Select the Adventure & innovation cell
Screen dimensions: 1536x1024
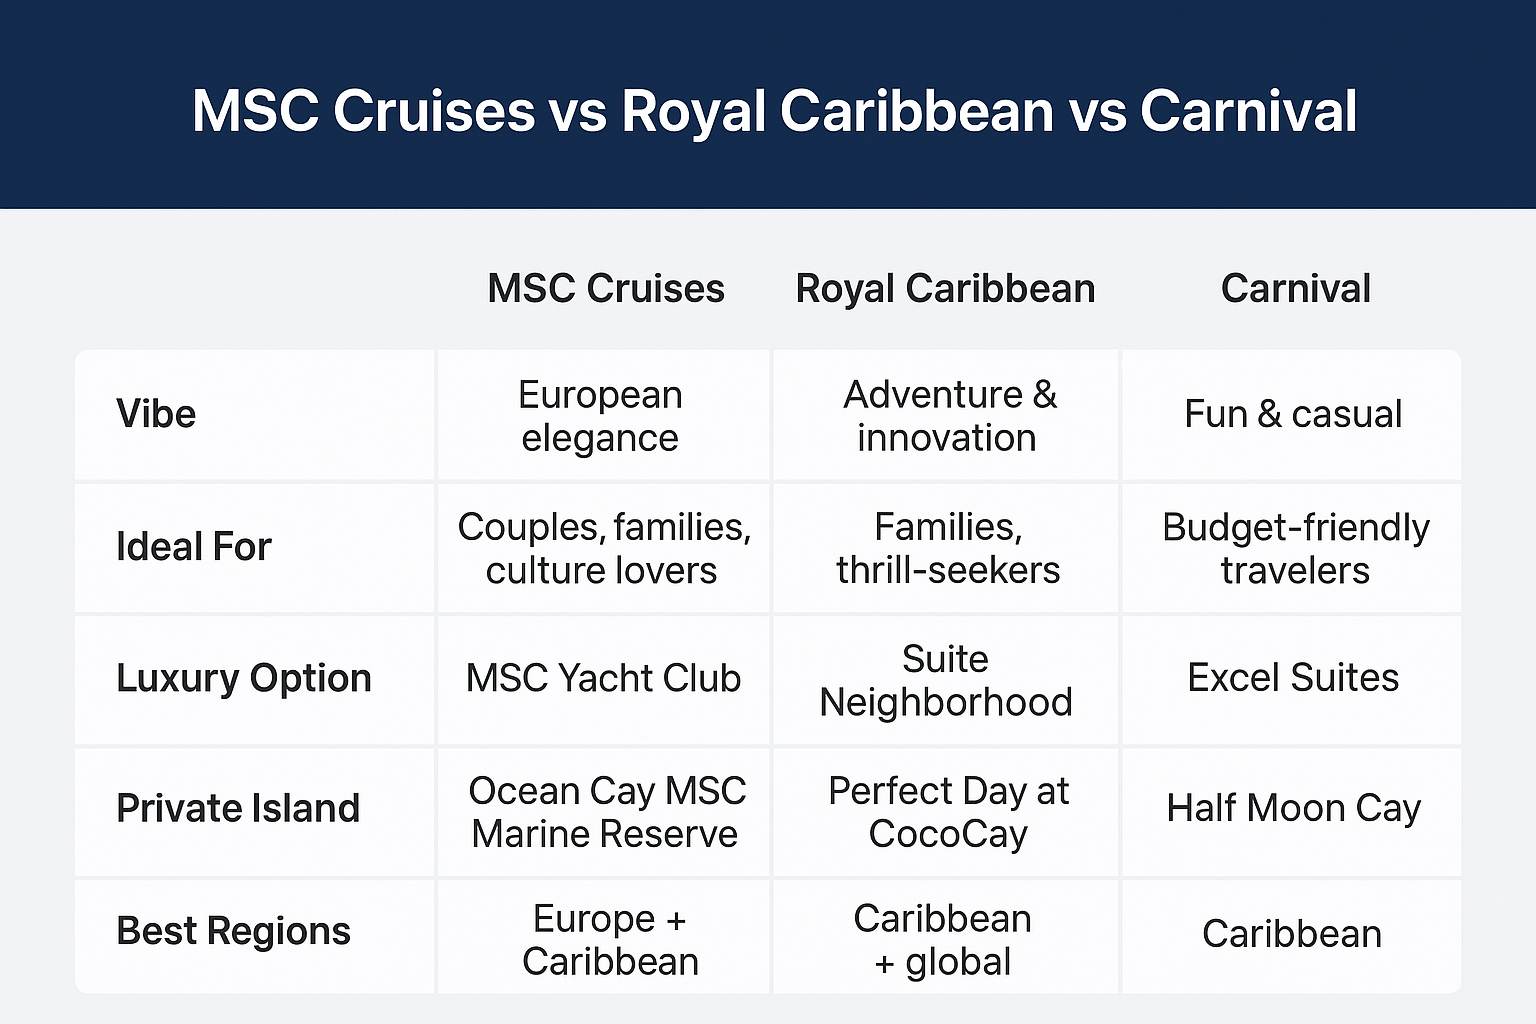[948, 416]
